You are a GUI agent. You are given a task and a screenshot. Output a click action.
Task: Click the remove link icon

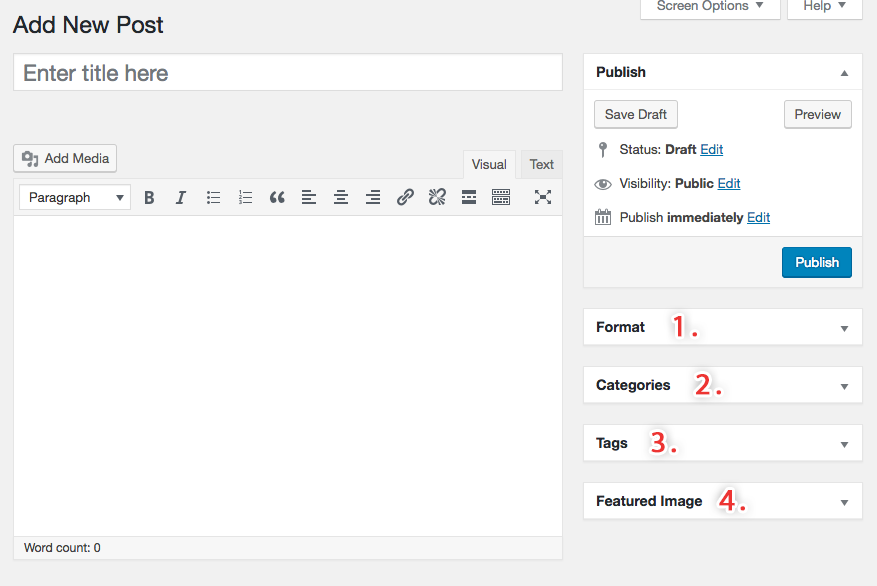pyautogui.click(x=437, y=198)
